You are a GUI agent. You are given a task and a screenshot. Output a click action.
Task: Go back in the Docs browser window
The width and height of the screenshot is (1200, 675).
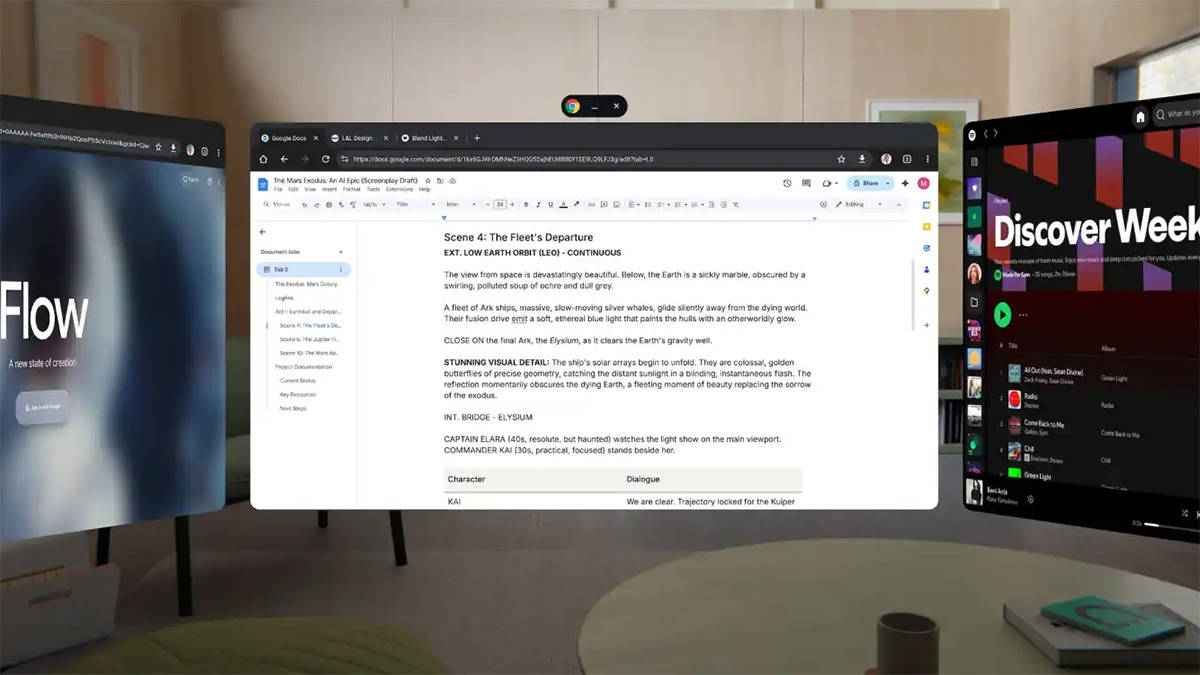tap(284, 159)
